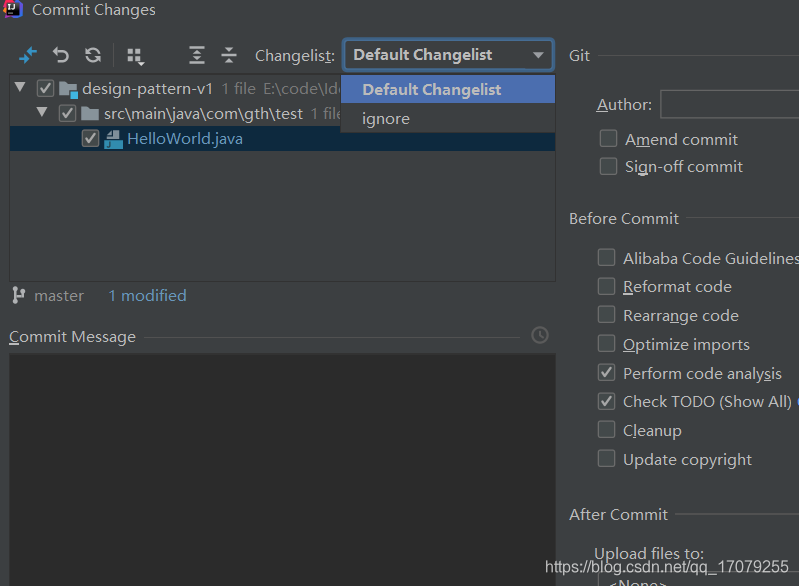The image size is (799, 586).
Task: Select the HelloWorld.java file row
Action: (x=282, y=139)
